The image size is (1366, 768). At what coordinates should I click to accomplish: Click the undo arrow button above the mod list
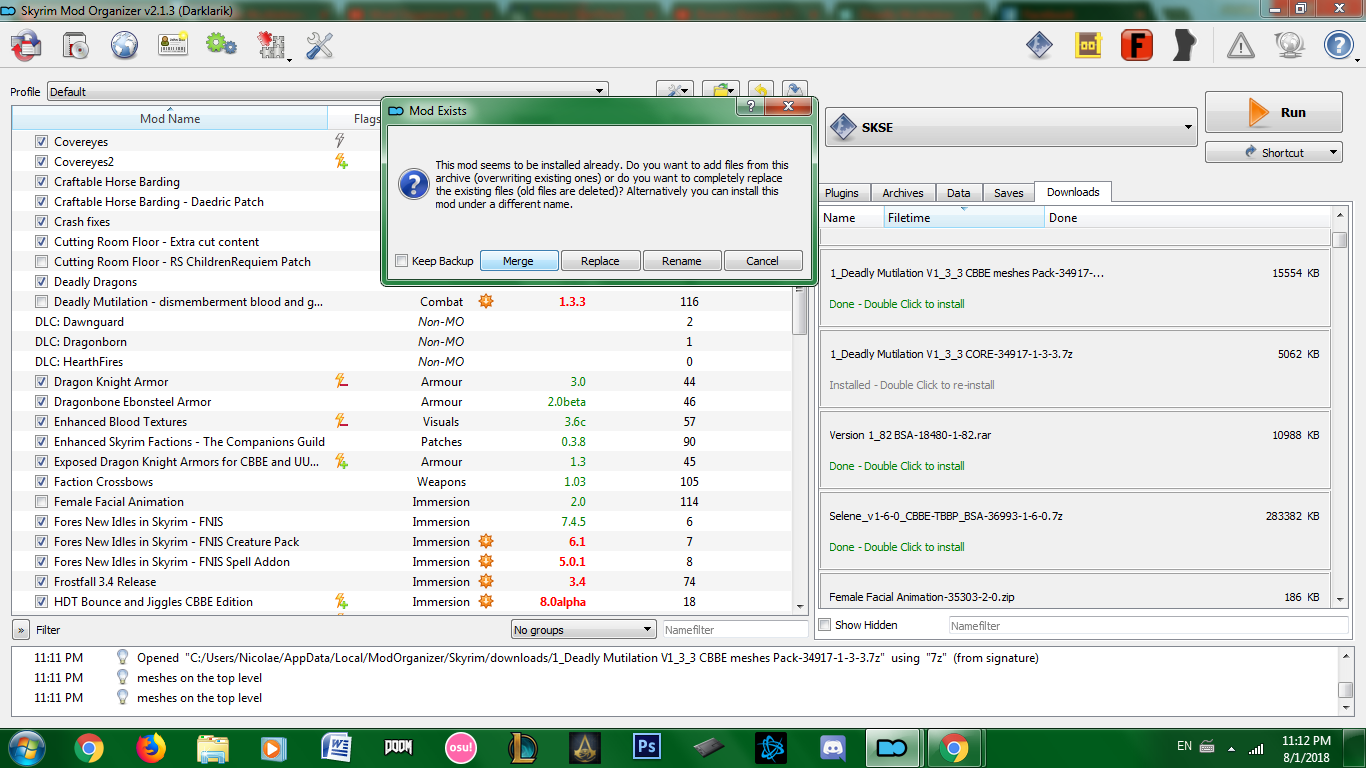click(761, 91)
